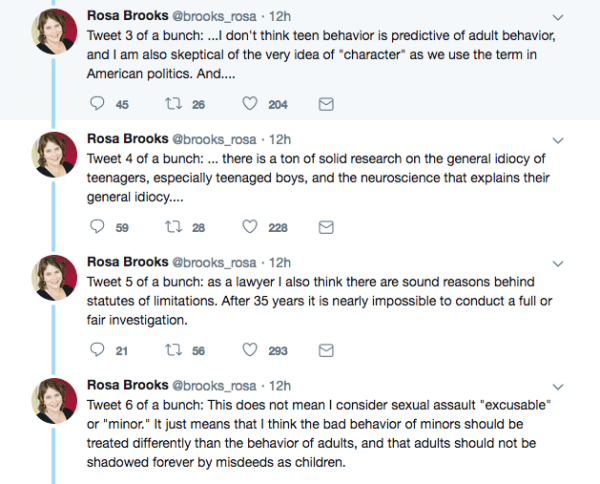The width and height of the screenshot is (600, 484).
Task: Like Tweet 5 with 293 likes
Action: point(251,350)
